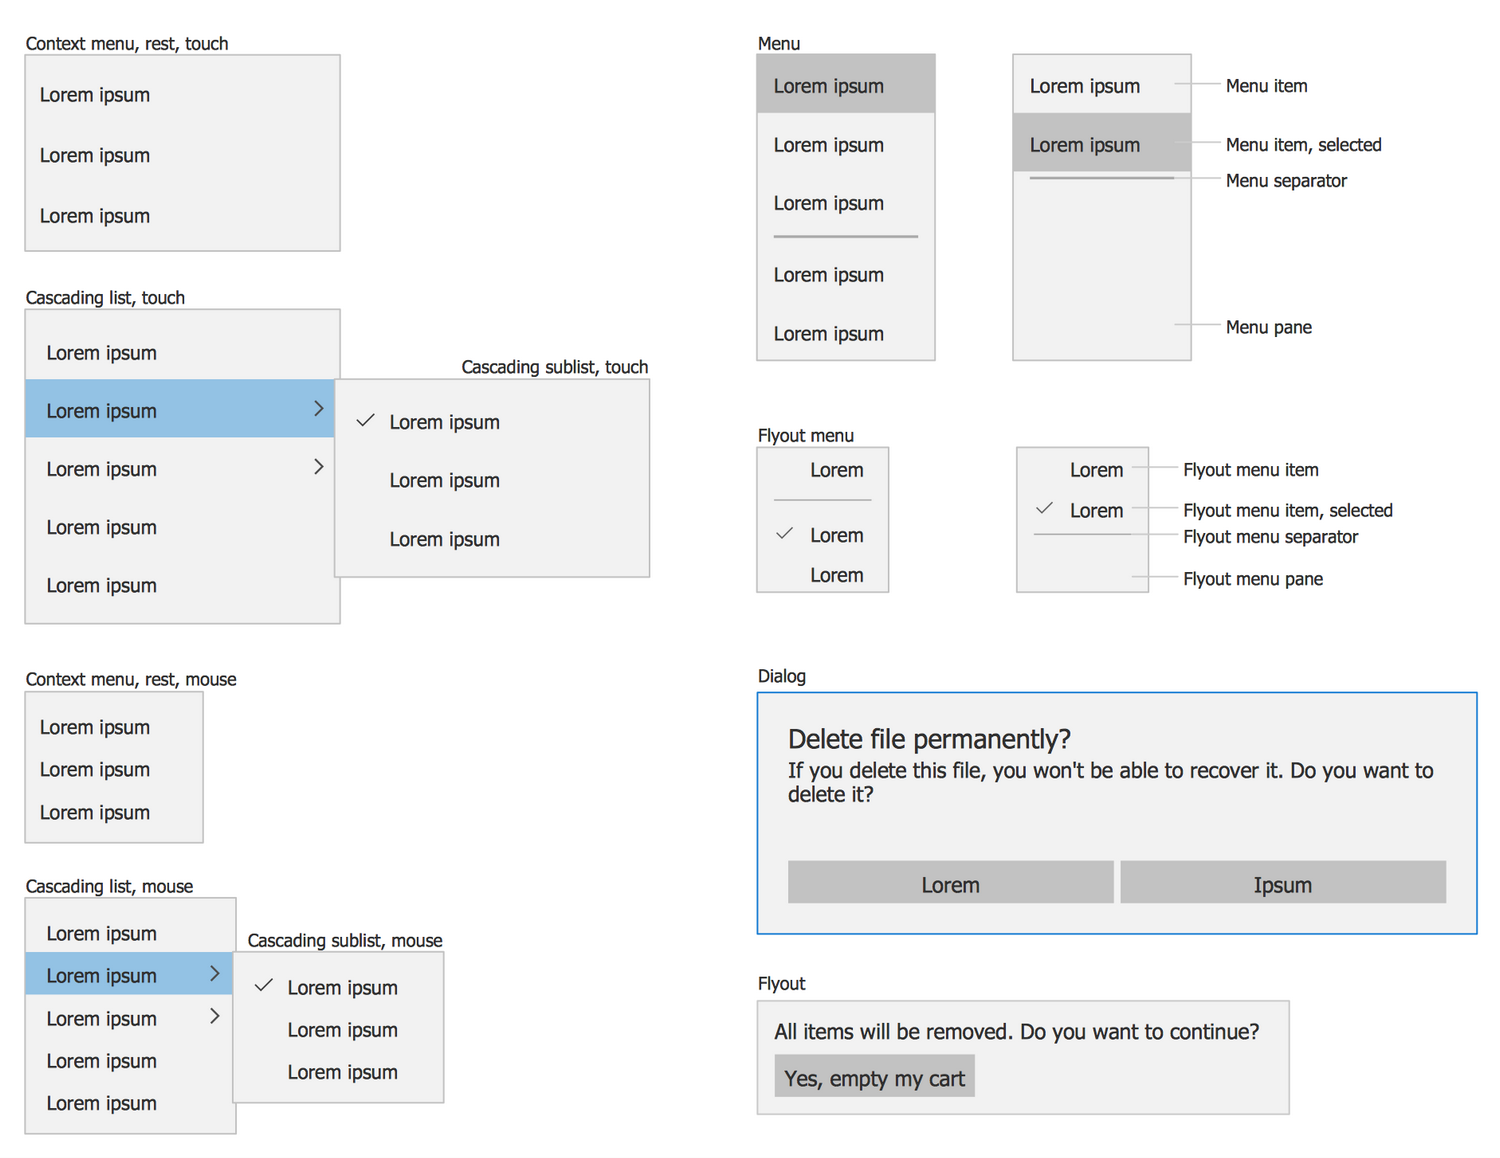Expand third item chevron in mouse cascading list
Viewport: 1500px width, 1158px height.
click(x=214, y=1017)
